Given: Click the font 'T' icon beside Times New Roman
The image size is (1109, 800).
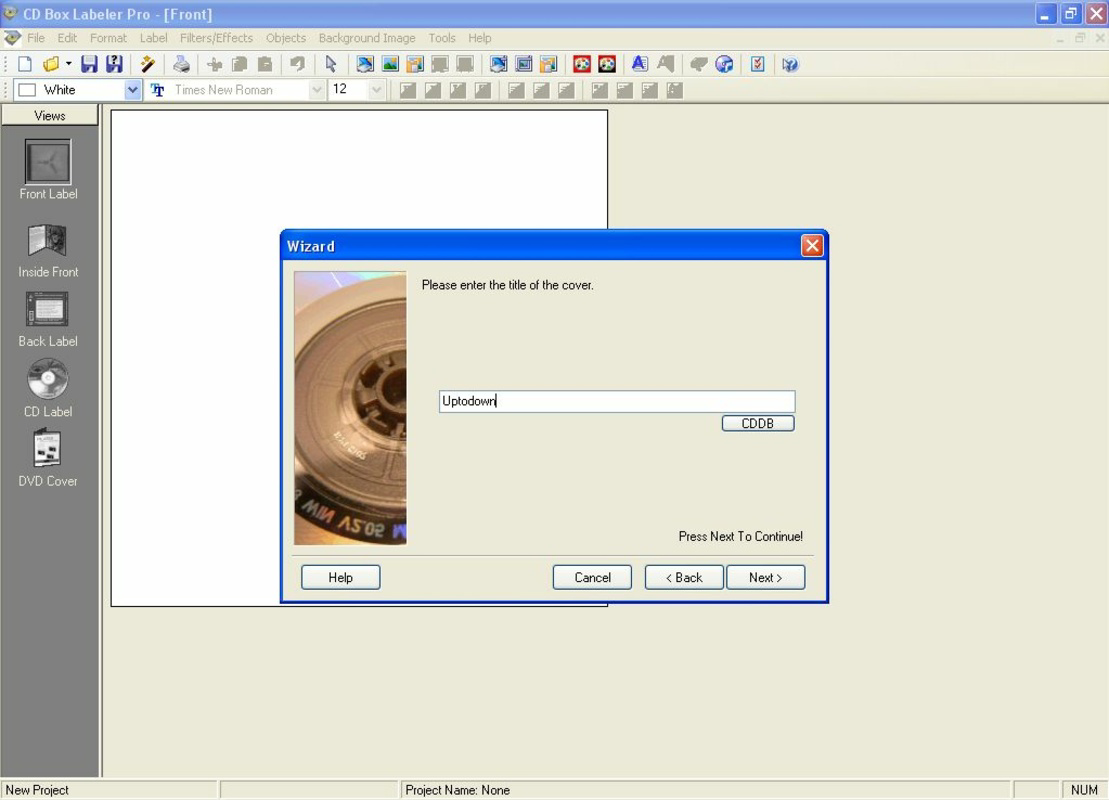Looking at the screenshot, I should (x=158, y=90).
